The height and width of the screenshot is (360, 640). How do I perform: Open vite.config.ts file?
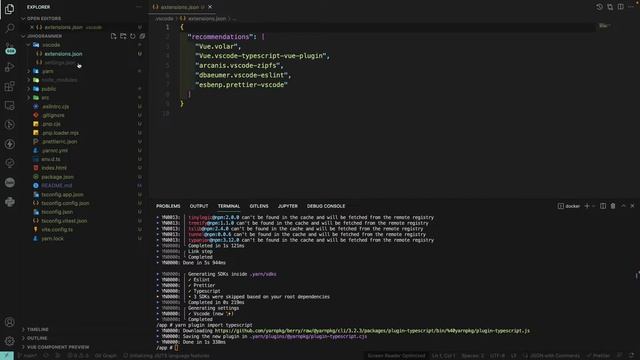point(57,230)
